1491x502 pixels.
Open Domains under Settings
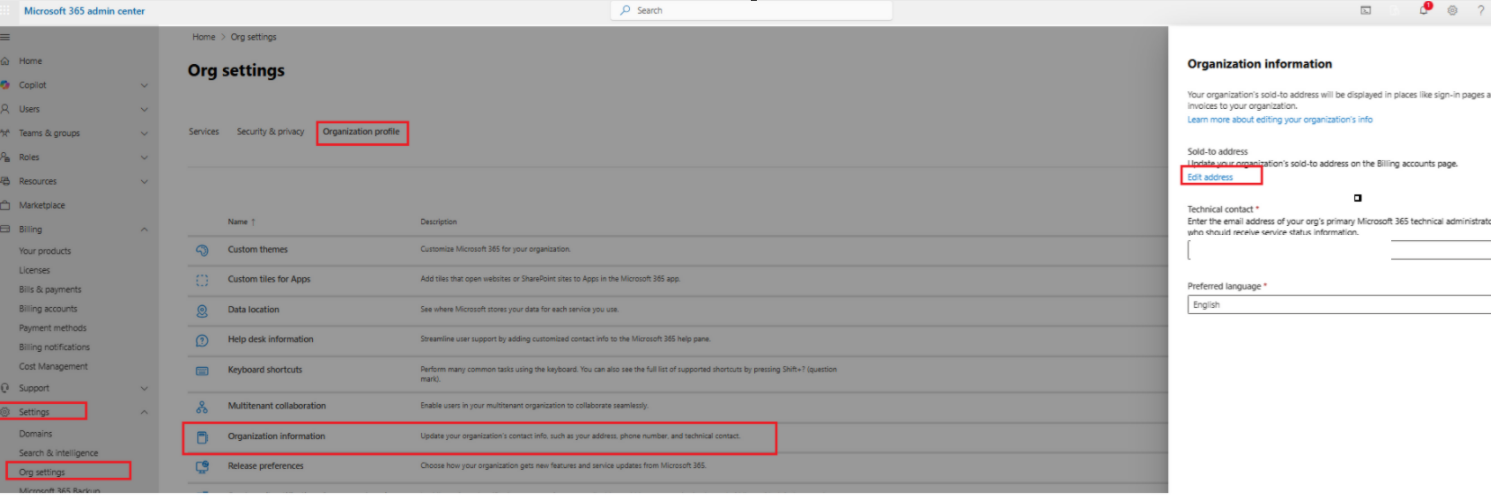[35, 434]
